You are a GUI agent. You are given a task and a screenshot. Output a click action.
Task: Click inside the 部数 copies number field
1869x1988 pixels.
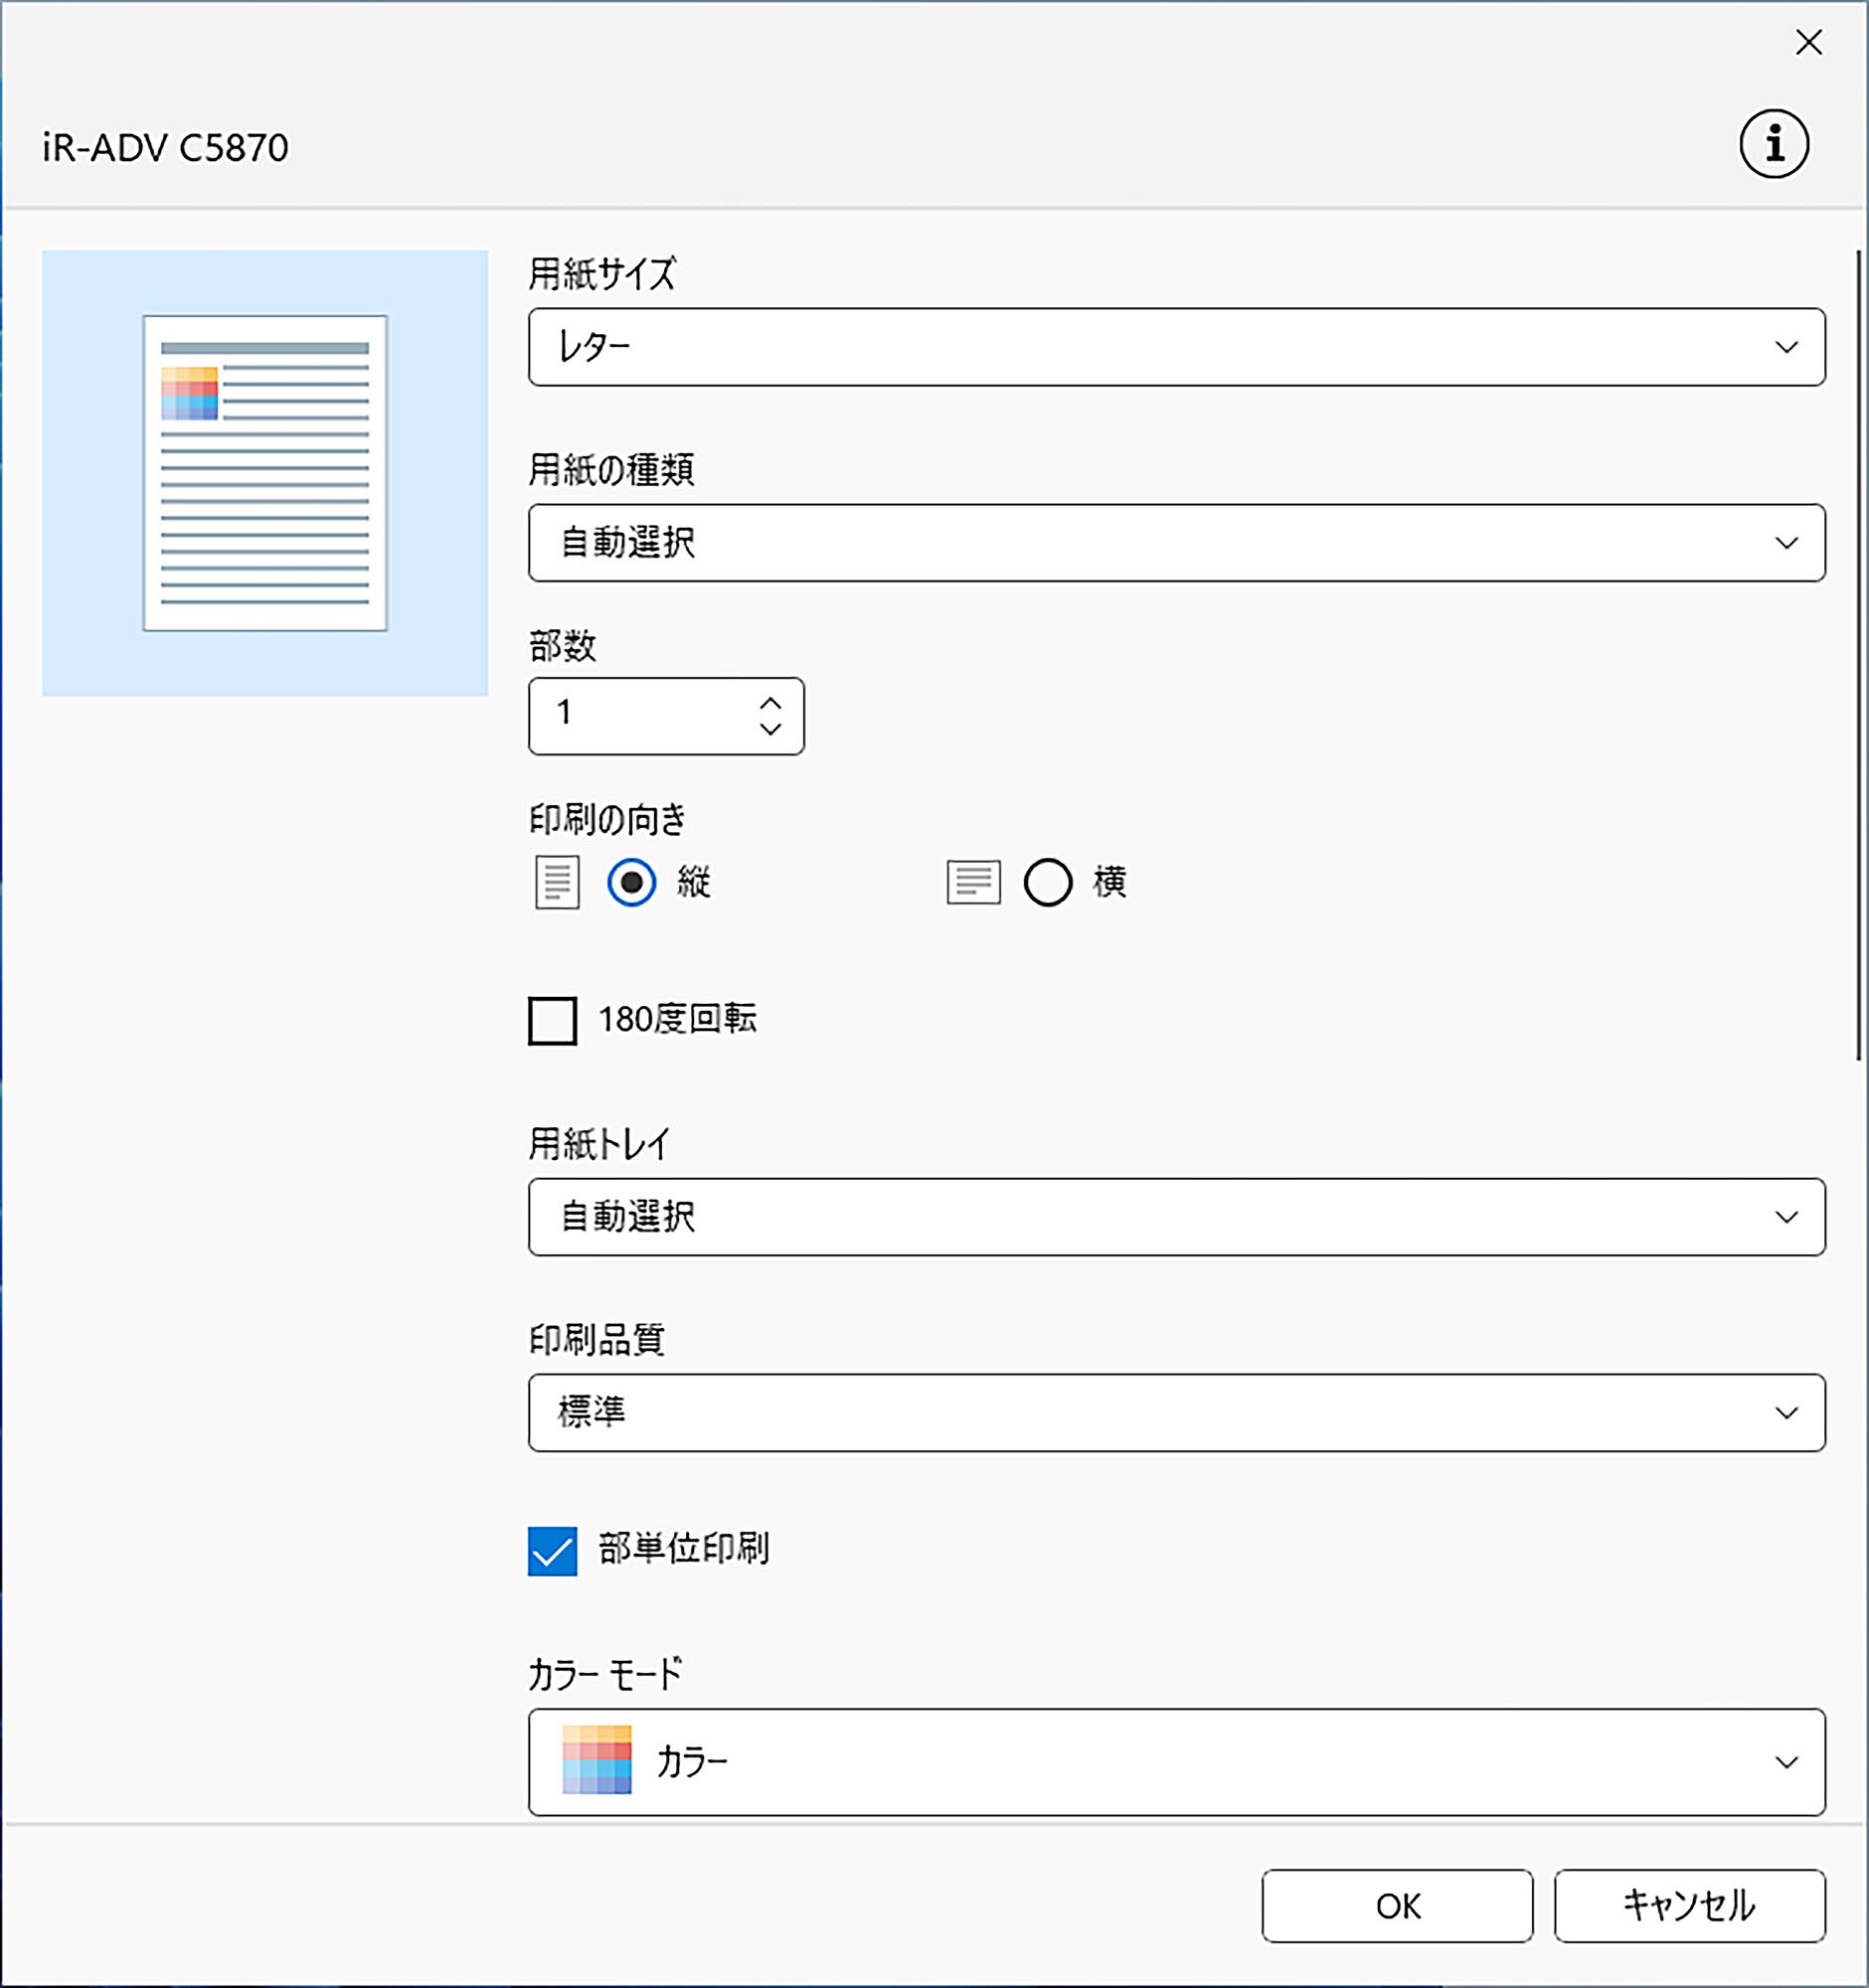pos(640,715)
